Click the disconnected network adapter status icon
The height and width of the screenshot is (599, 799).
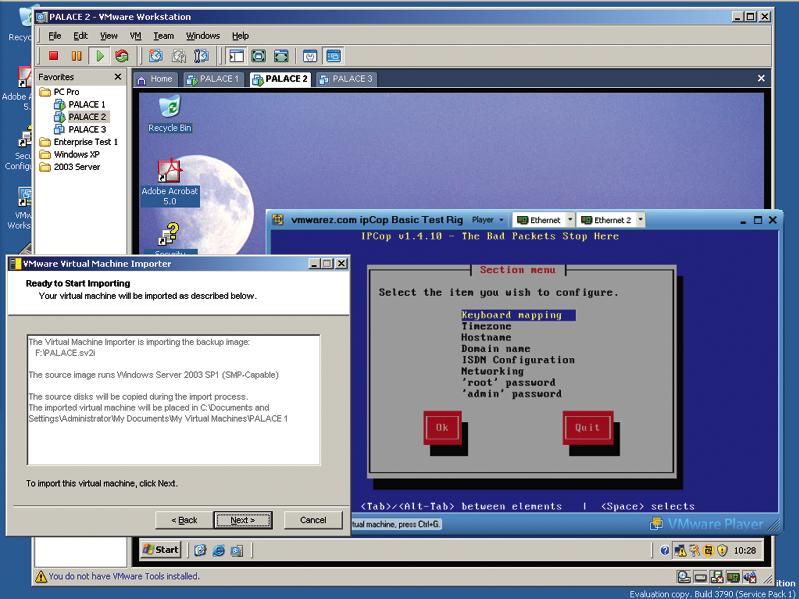(716, 577)
